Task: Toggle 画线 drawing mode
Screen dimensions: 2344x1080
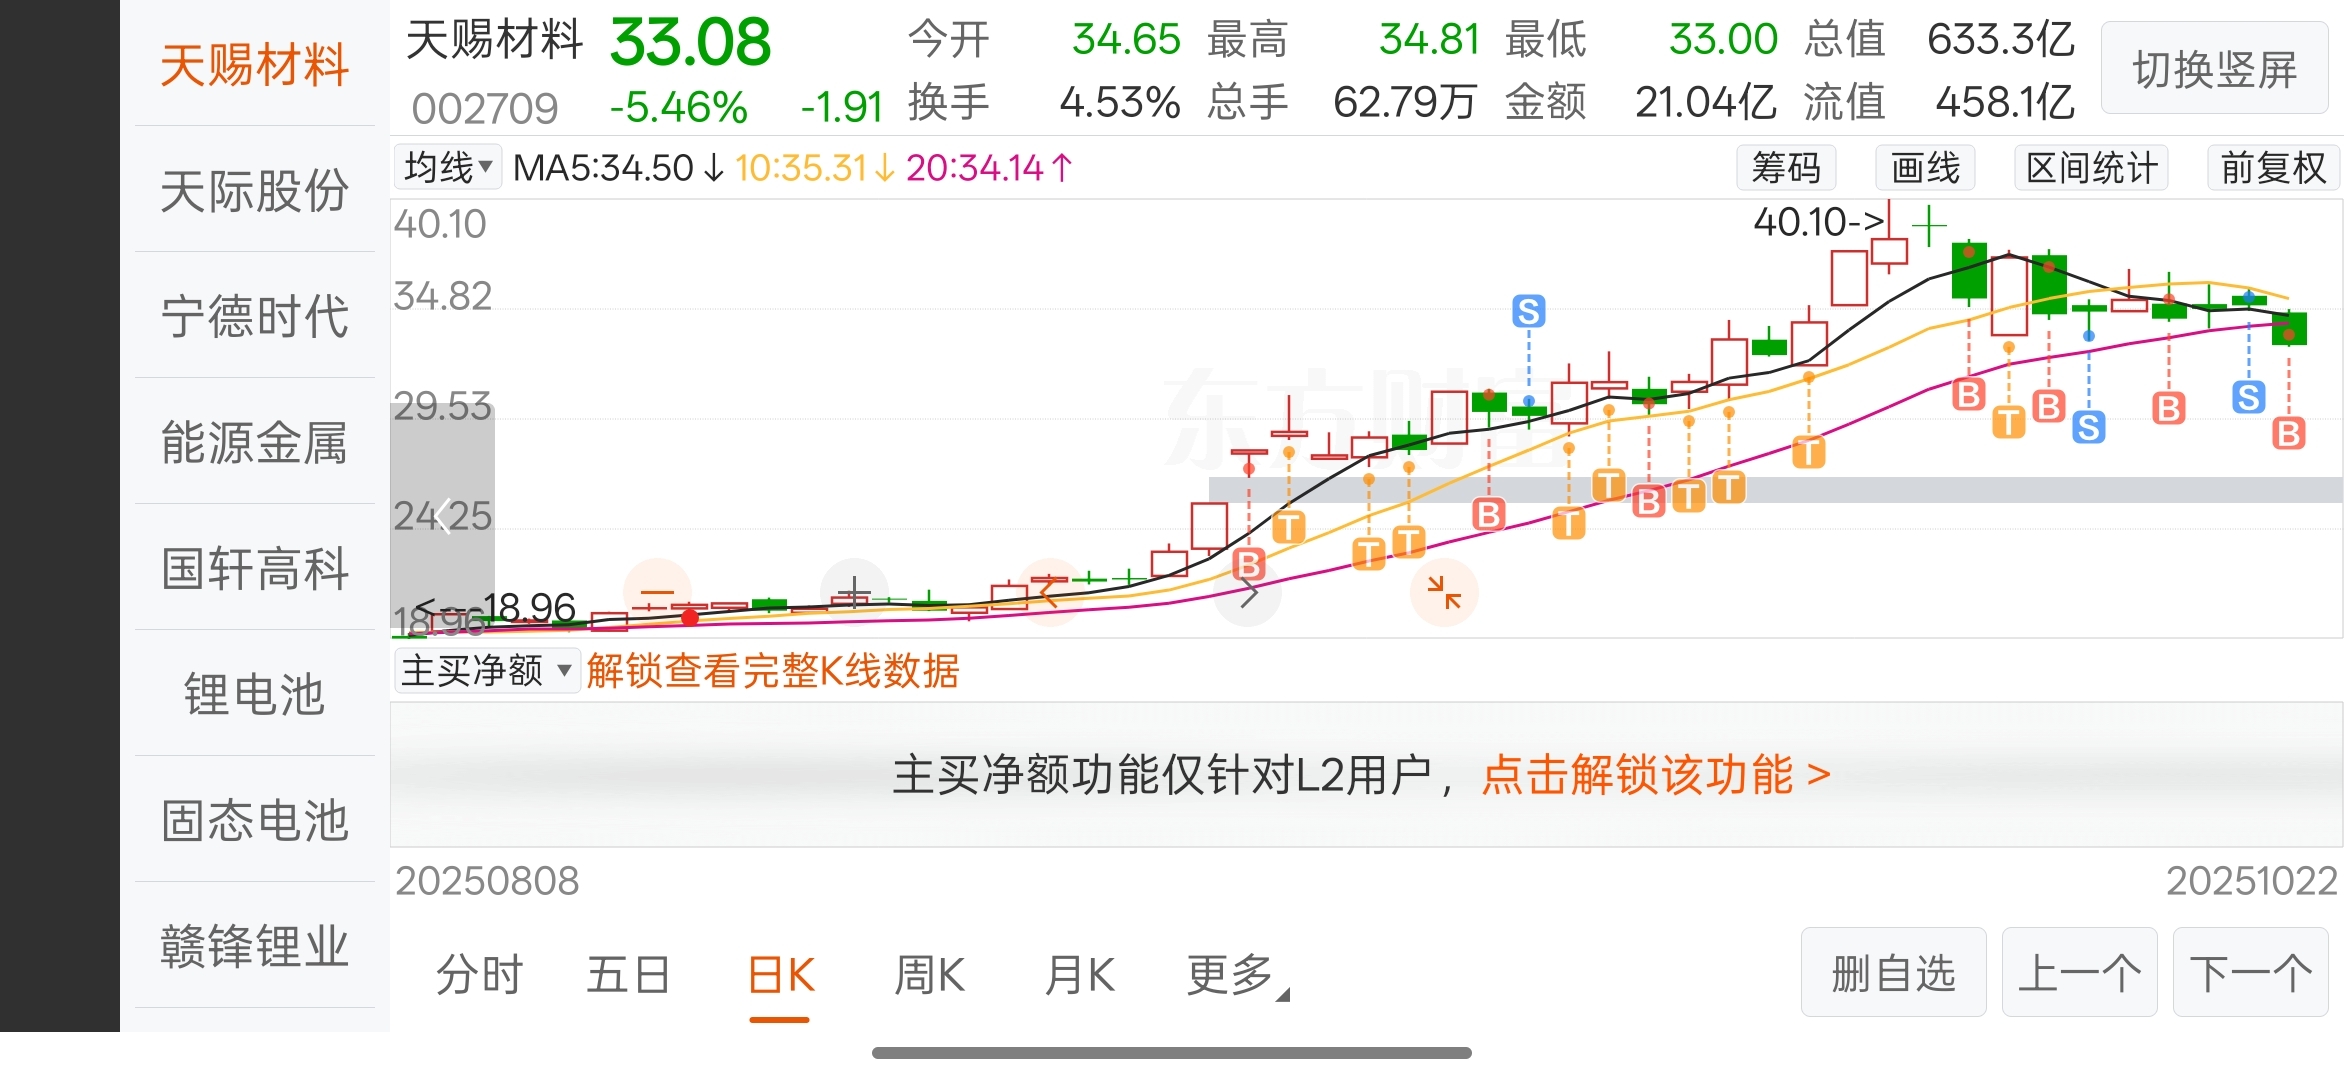Action: tap(1925, 168)
